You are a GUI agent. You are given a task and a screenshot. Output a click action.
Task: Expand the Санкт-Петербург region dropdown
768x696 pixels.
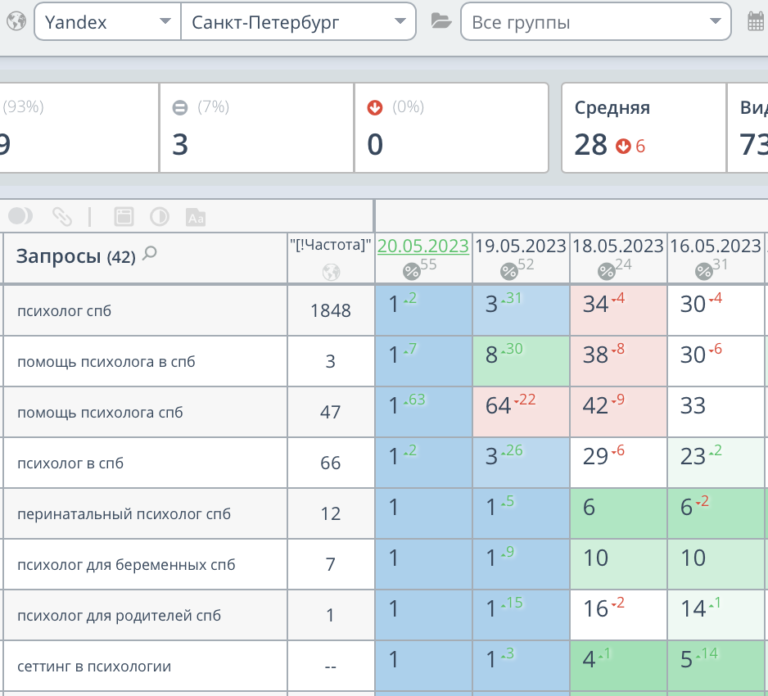click(298, 21)
